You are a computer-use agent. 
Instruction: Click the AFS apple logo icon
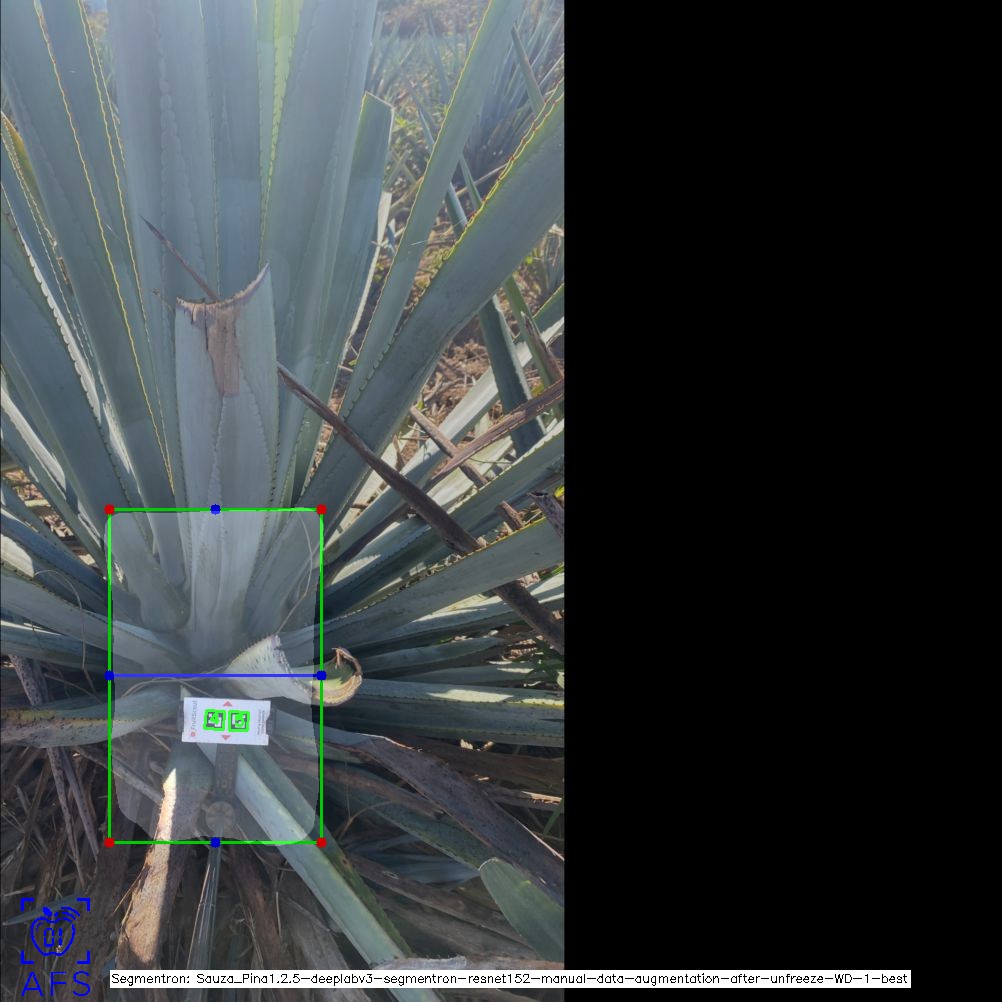coord(55,930)
